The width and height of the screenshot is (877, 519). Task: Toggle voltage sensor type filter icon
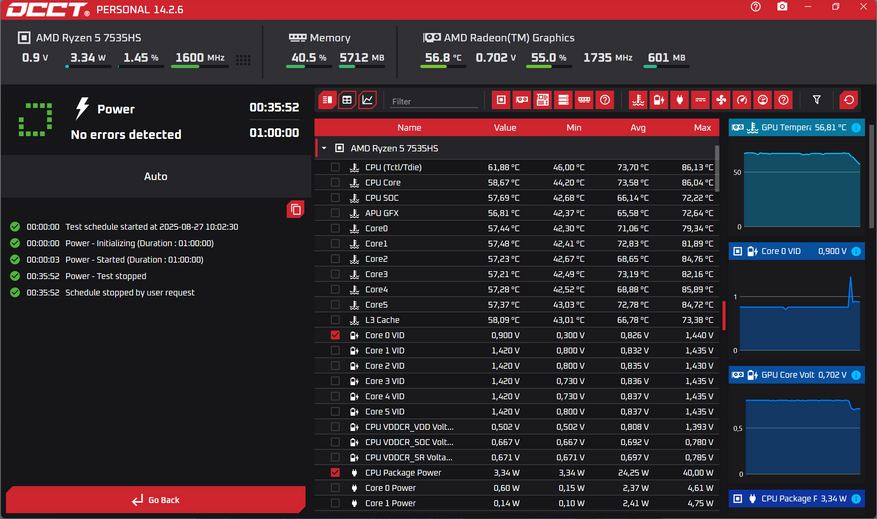click(659, 100)
